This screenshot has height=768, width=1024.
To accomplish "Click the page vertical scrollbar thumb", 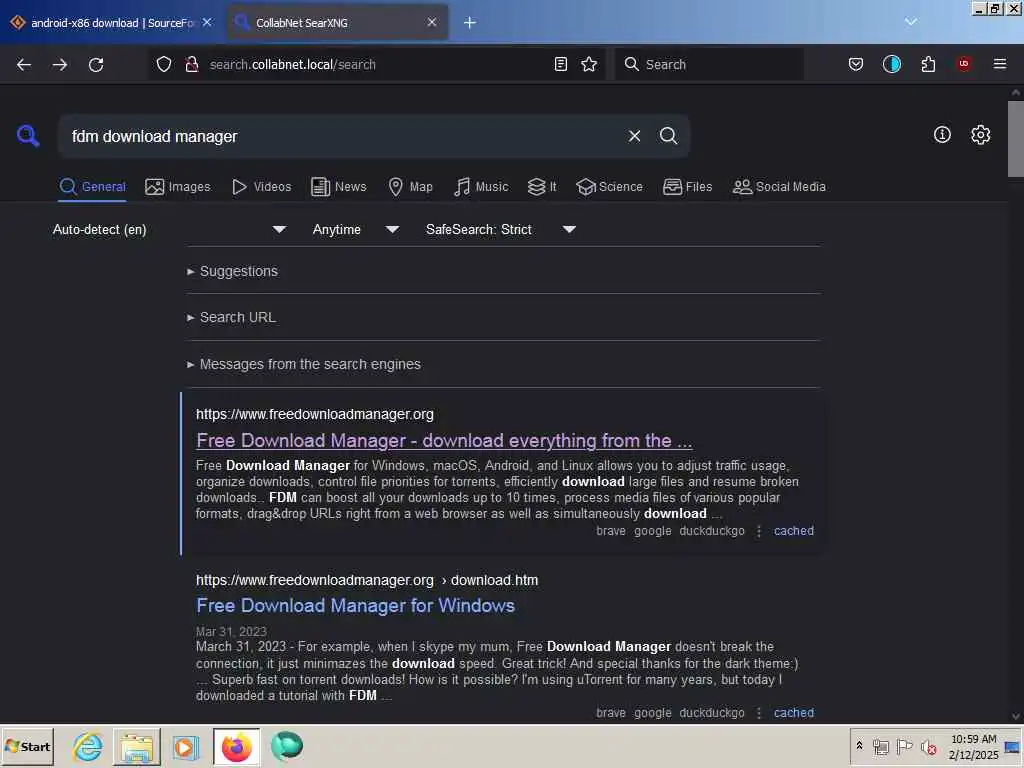I will pyautogui.click(x=1015, y=138).
